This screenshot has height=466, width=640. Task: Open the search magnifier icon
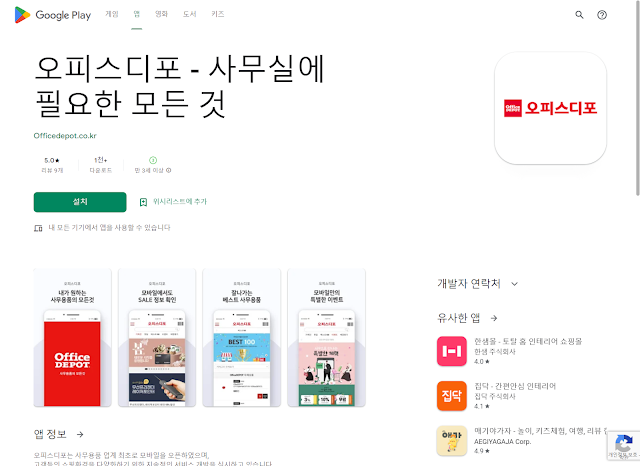click(579, 15)
